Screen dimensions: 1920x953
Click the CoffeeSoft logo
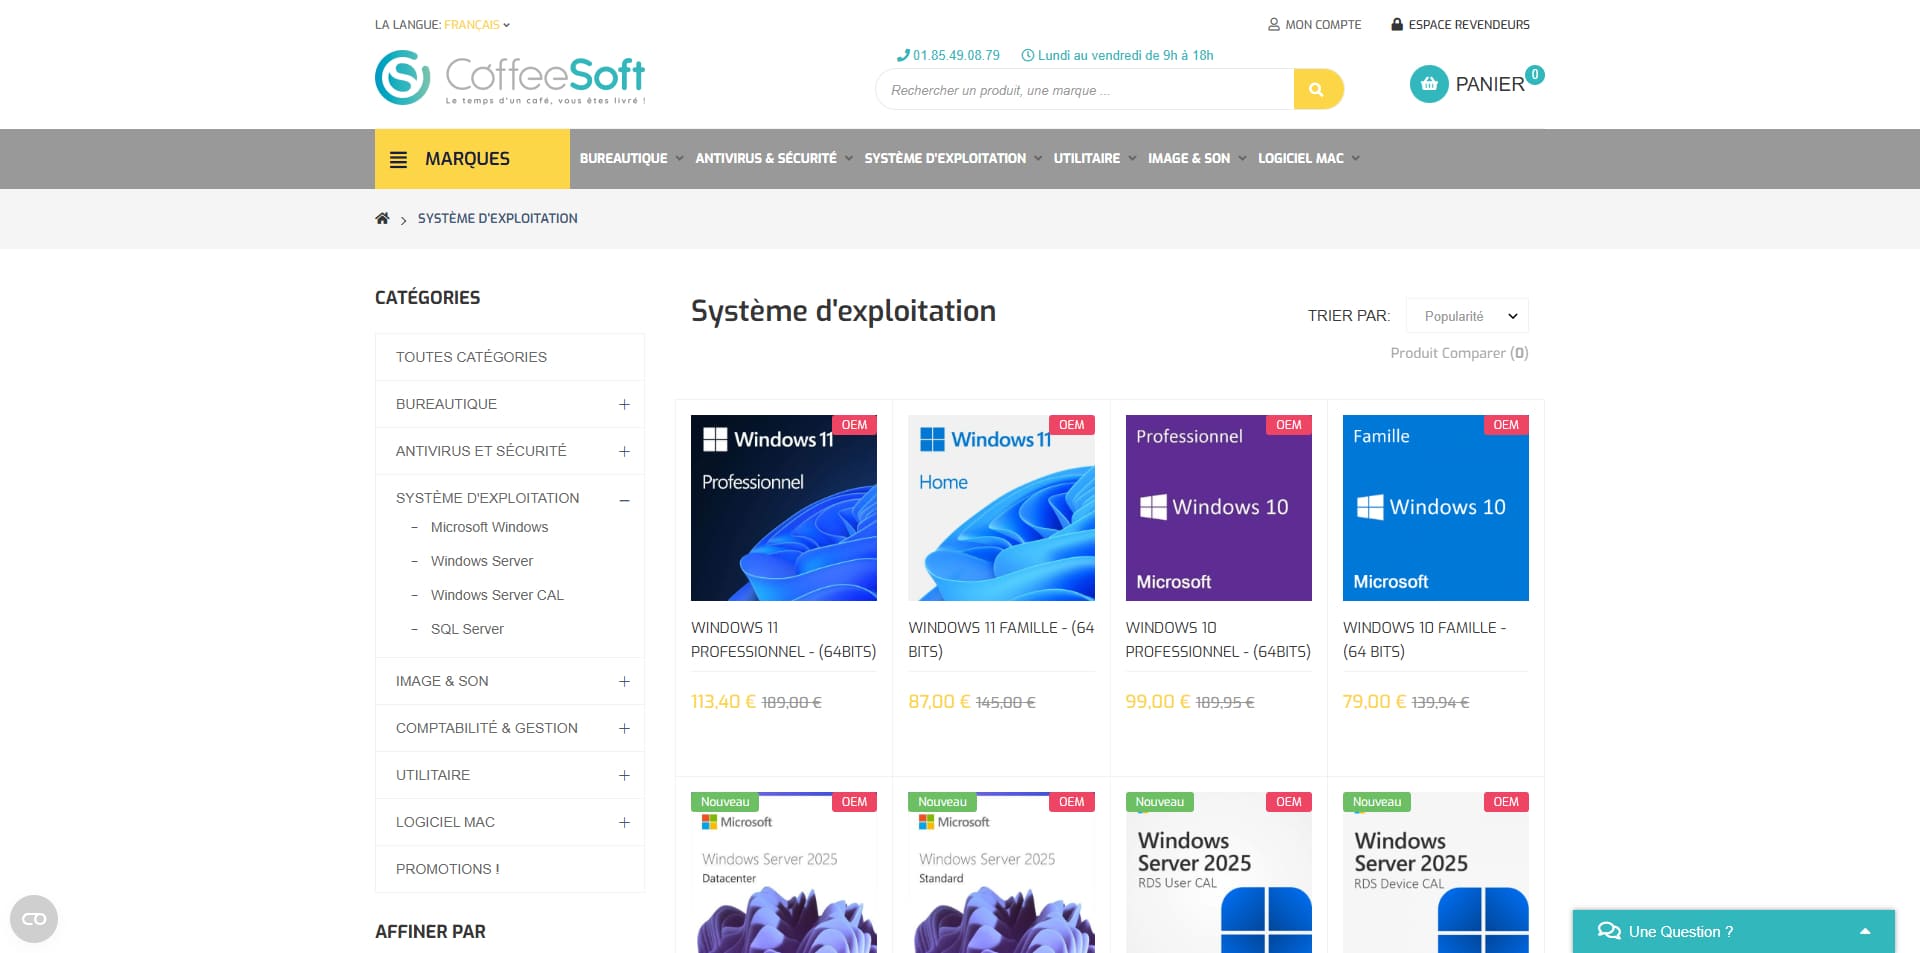[510, 77]
